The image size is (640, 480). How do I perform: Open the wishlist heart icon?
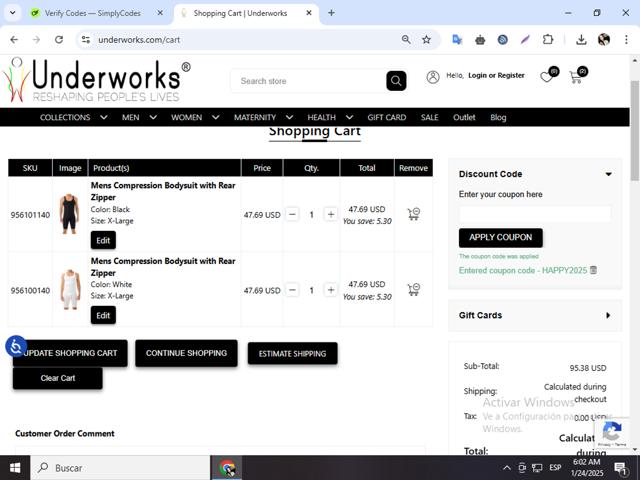[546, 76]
